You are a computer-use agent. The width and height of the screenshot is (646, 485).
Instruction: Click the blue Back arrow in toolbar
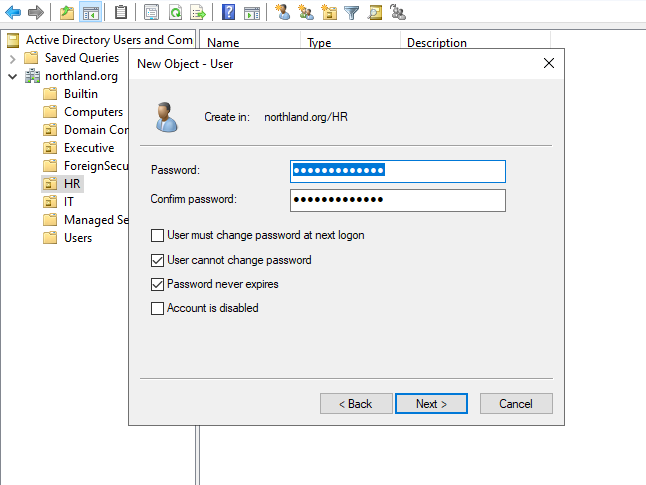[14, 13]
